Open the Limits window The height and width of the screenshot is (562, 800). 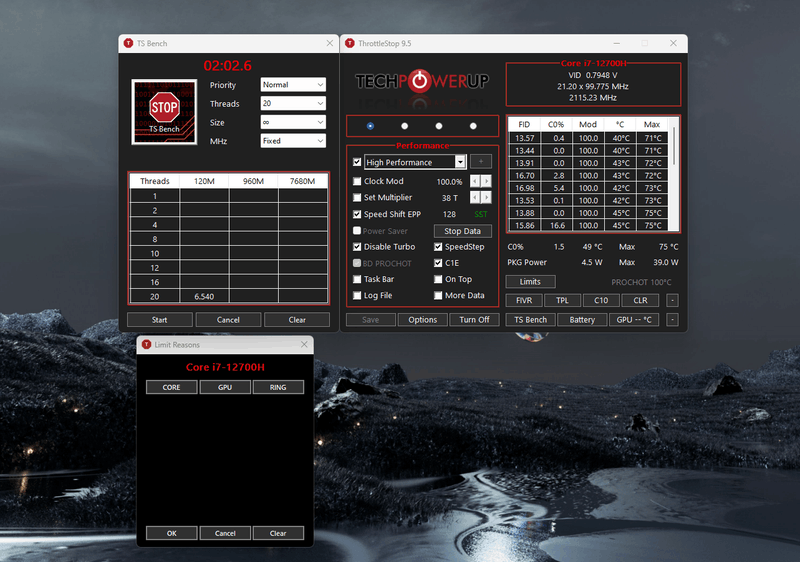click(530, 282)
